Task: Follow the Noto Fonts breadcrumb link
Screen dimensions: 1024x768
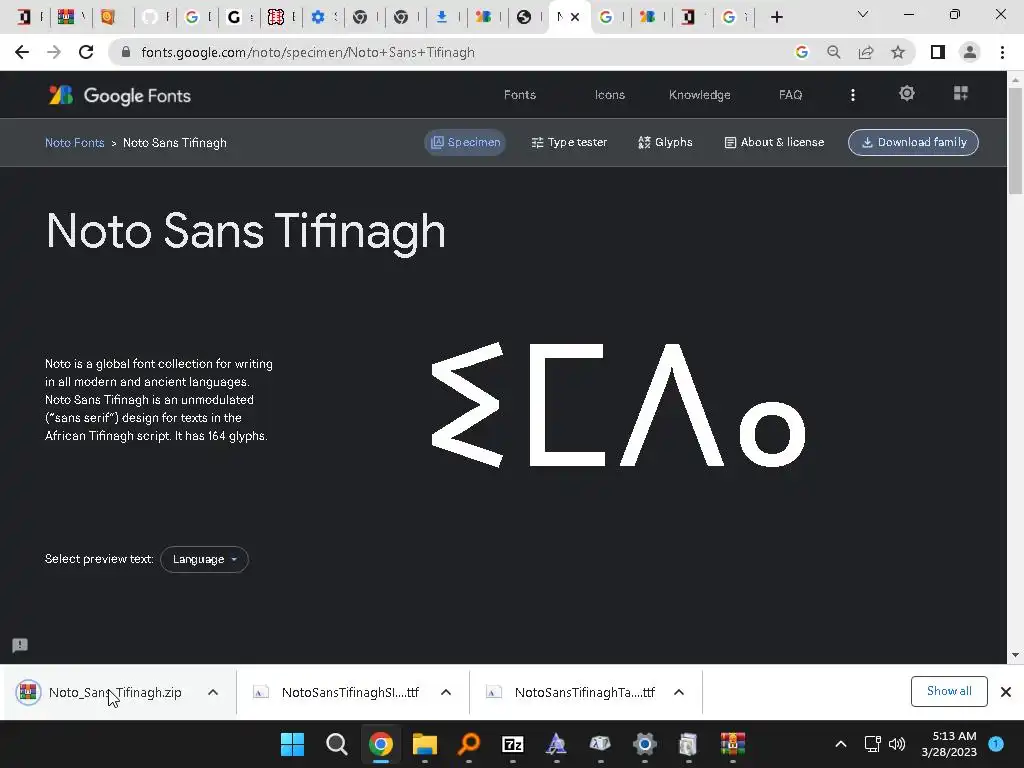Action: point(74,142)
